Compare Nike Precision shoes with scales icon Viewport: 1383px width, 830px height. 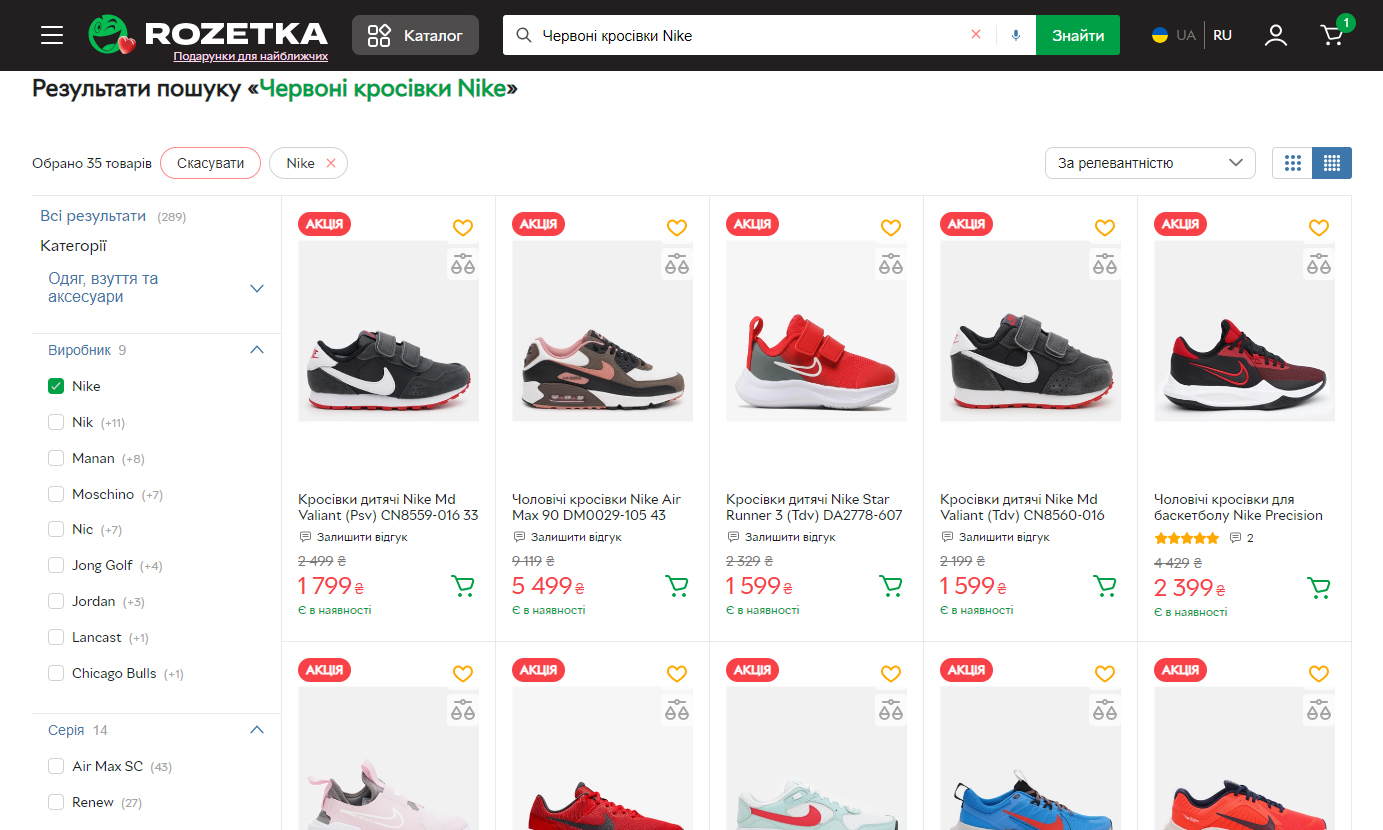click(1318, 264)
